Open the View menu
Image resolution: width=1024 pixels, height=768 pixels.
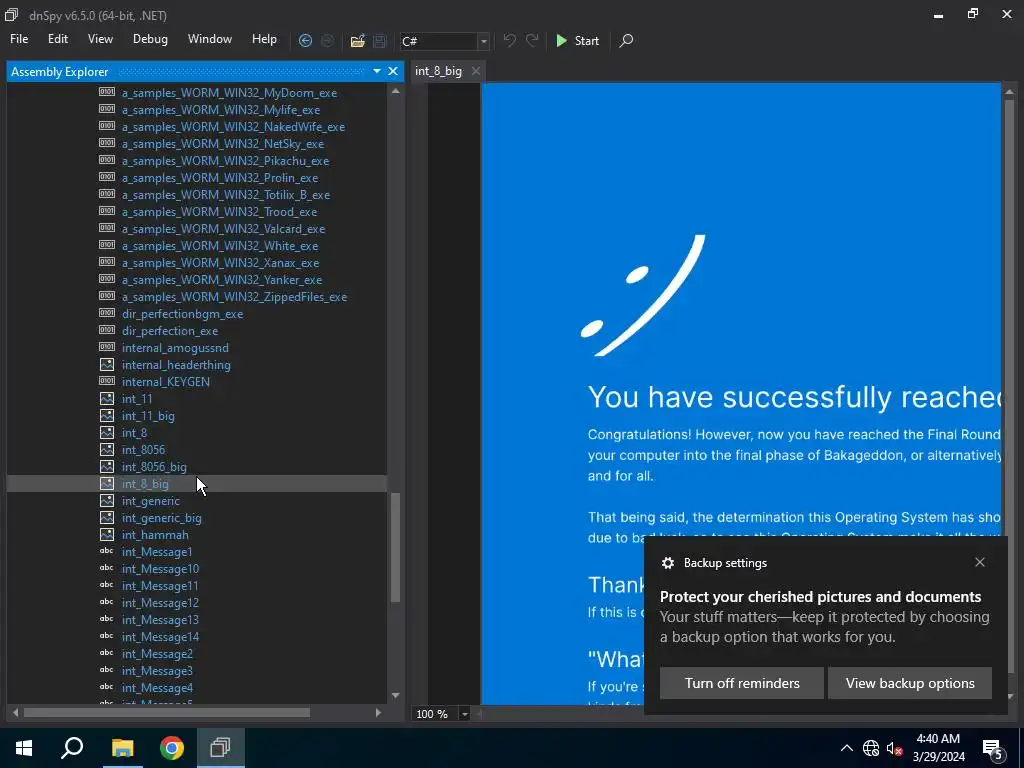click(100, 39)
